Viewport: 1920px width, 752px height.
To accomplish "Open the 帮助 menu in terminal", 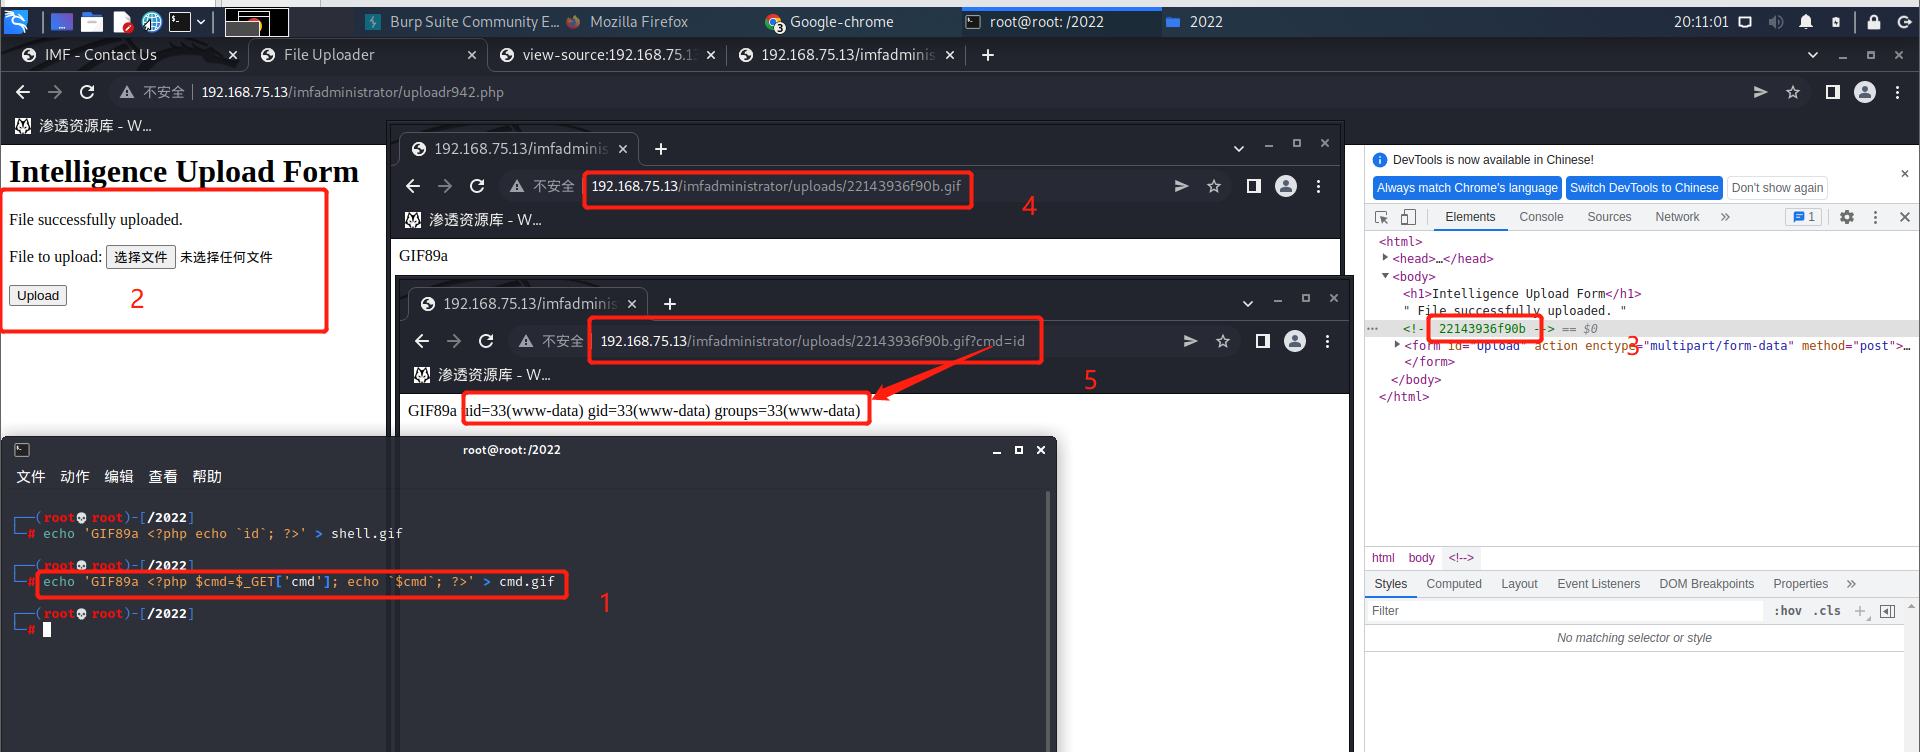I will (x=207, y=477).
